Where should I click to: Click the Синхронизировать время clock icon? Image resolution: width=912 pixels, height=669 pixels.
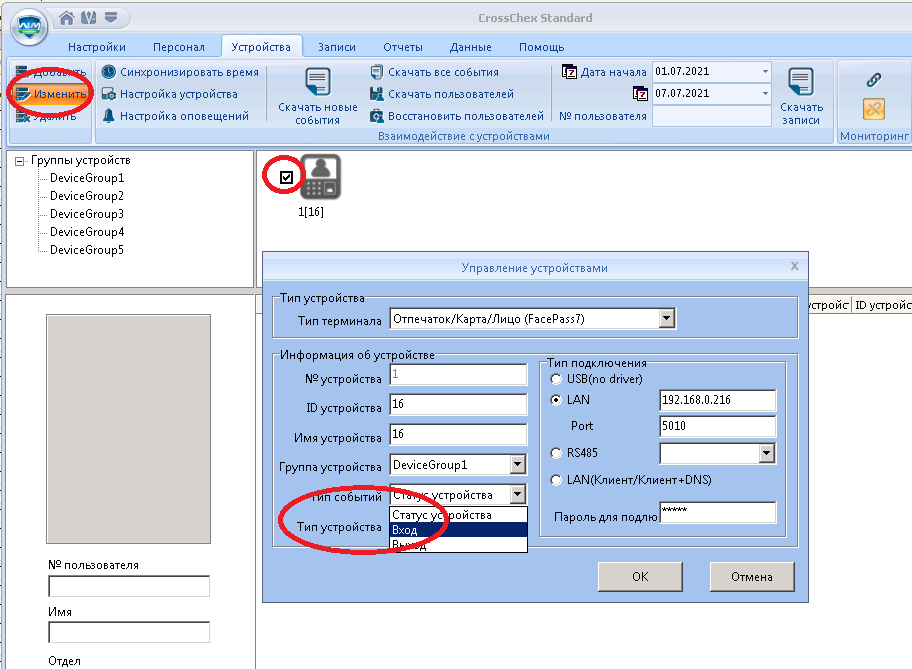point(109,72)
